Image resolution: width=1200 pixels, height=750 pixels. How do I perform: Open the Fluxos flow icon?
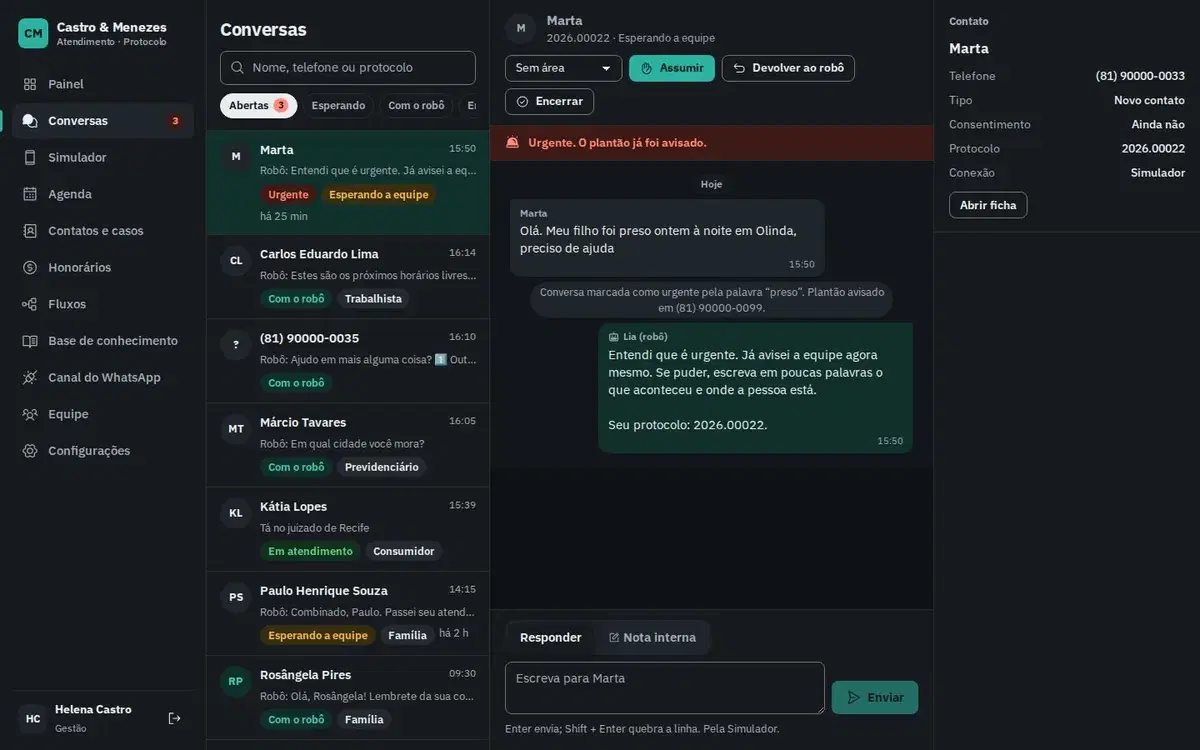tap(30, 304)
